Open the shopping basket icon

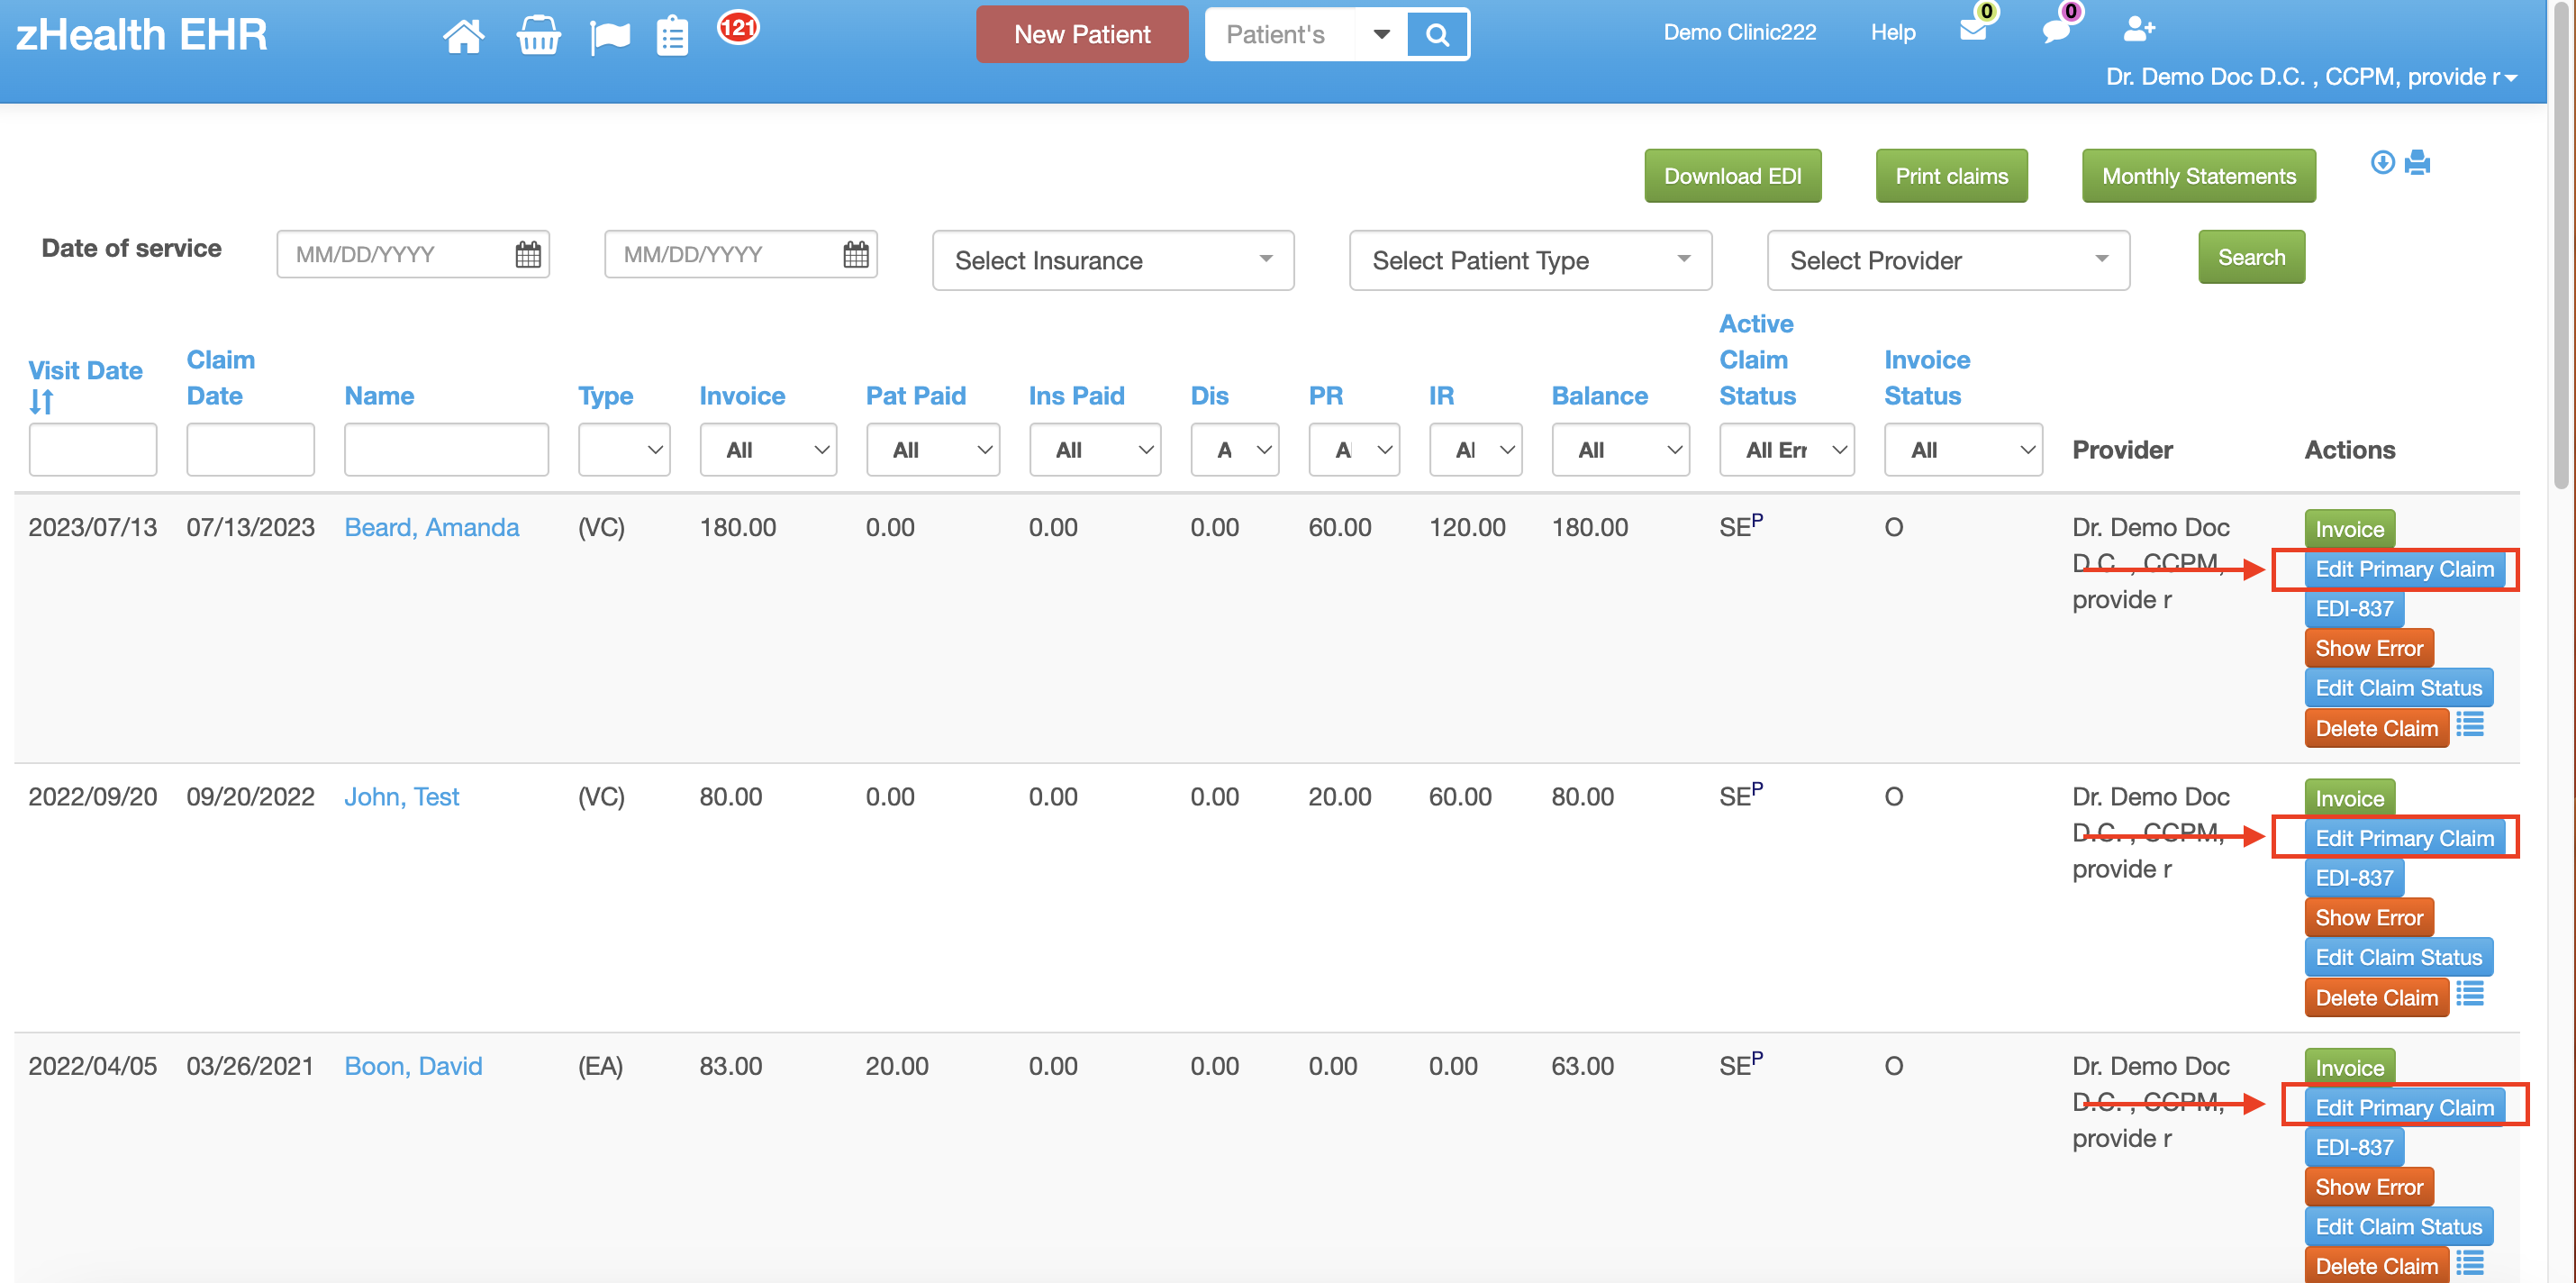click(538, 36)
